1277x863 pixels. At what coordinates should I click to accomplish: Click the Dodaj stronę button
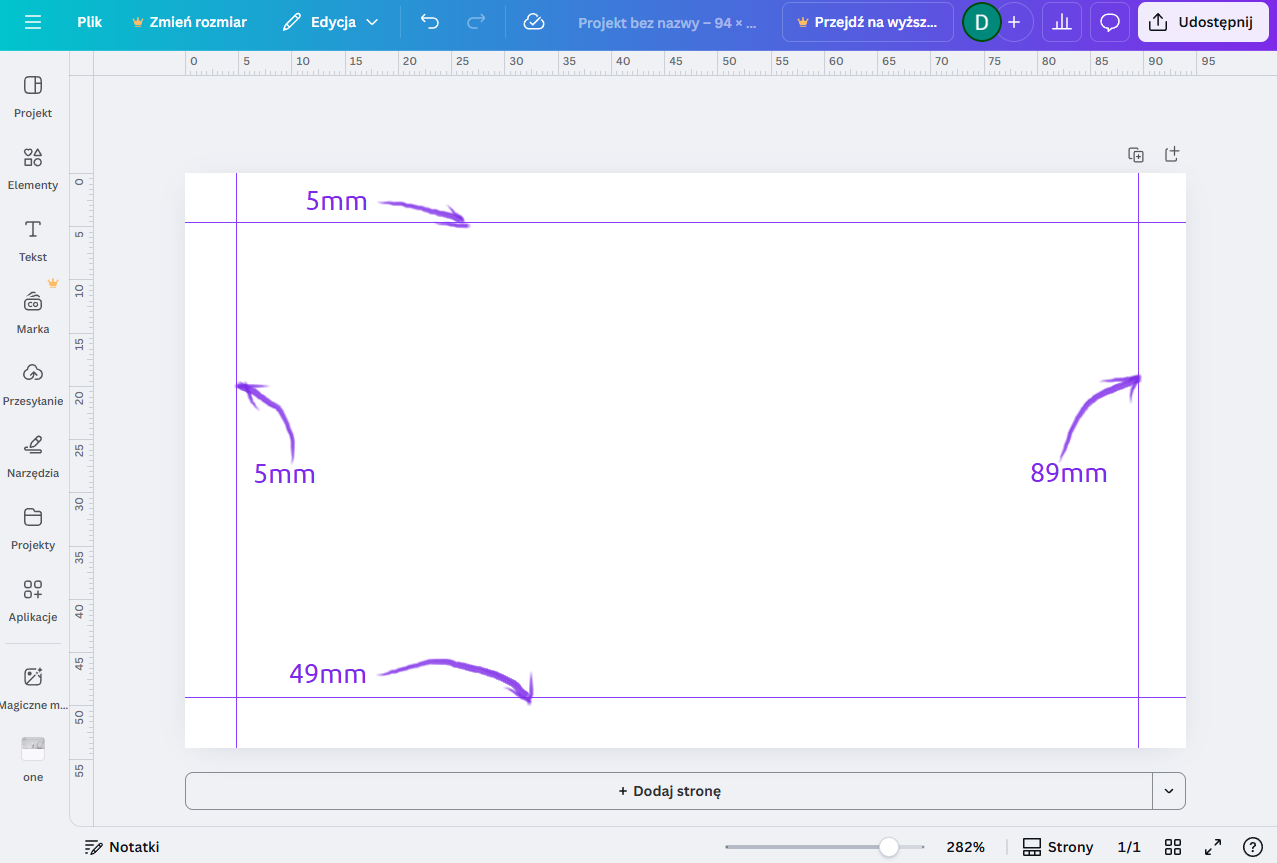(669, 791)
